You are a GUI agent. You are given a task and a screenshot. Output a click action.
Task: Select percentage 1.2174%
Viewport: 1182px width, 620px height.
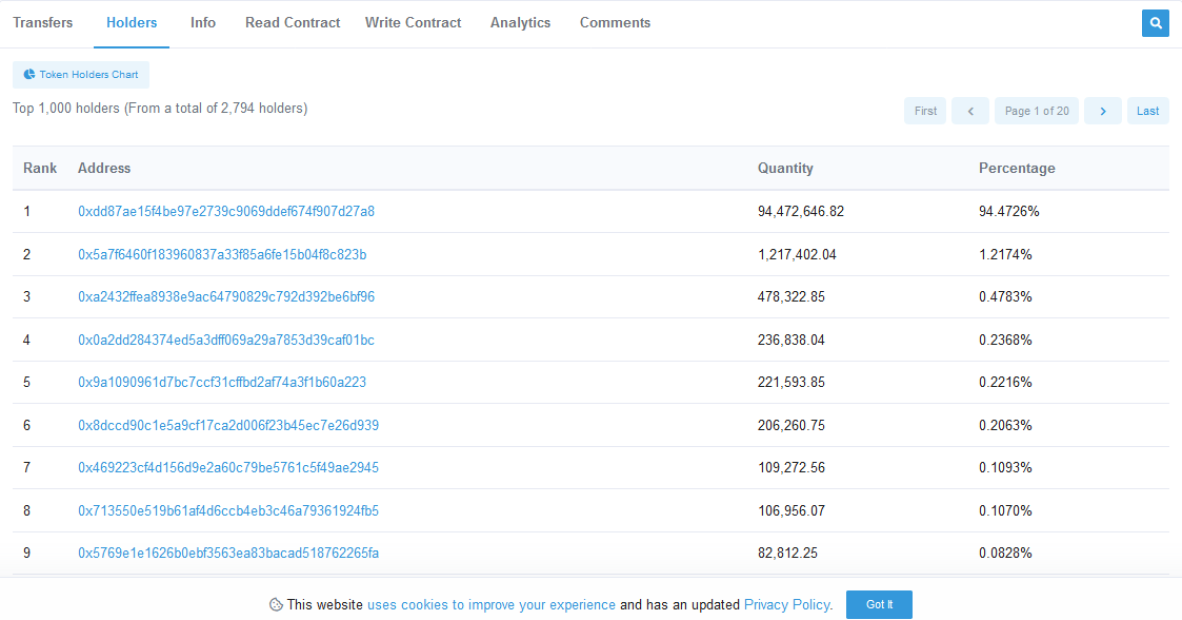(1005, 254)
